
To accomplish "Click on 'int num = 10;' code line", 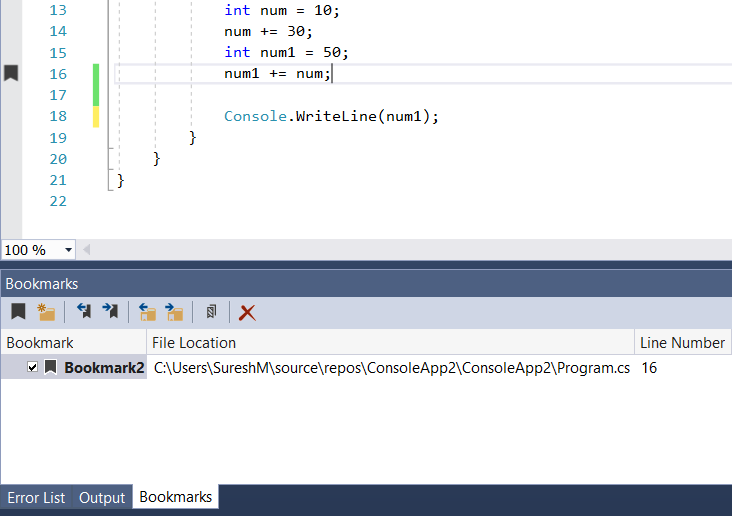I will pos(282,10).
